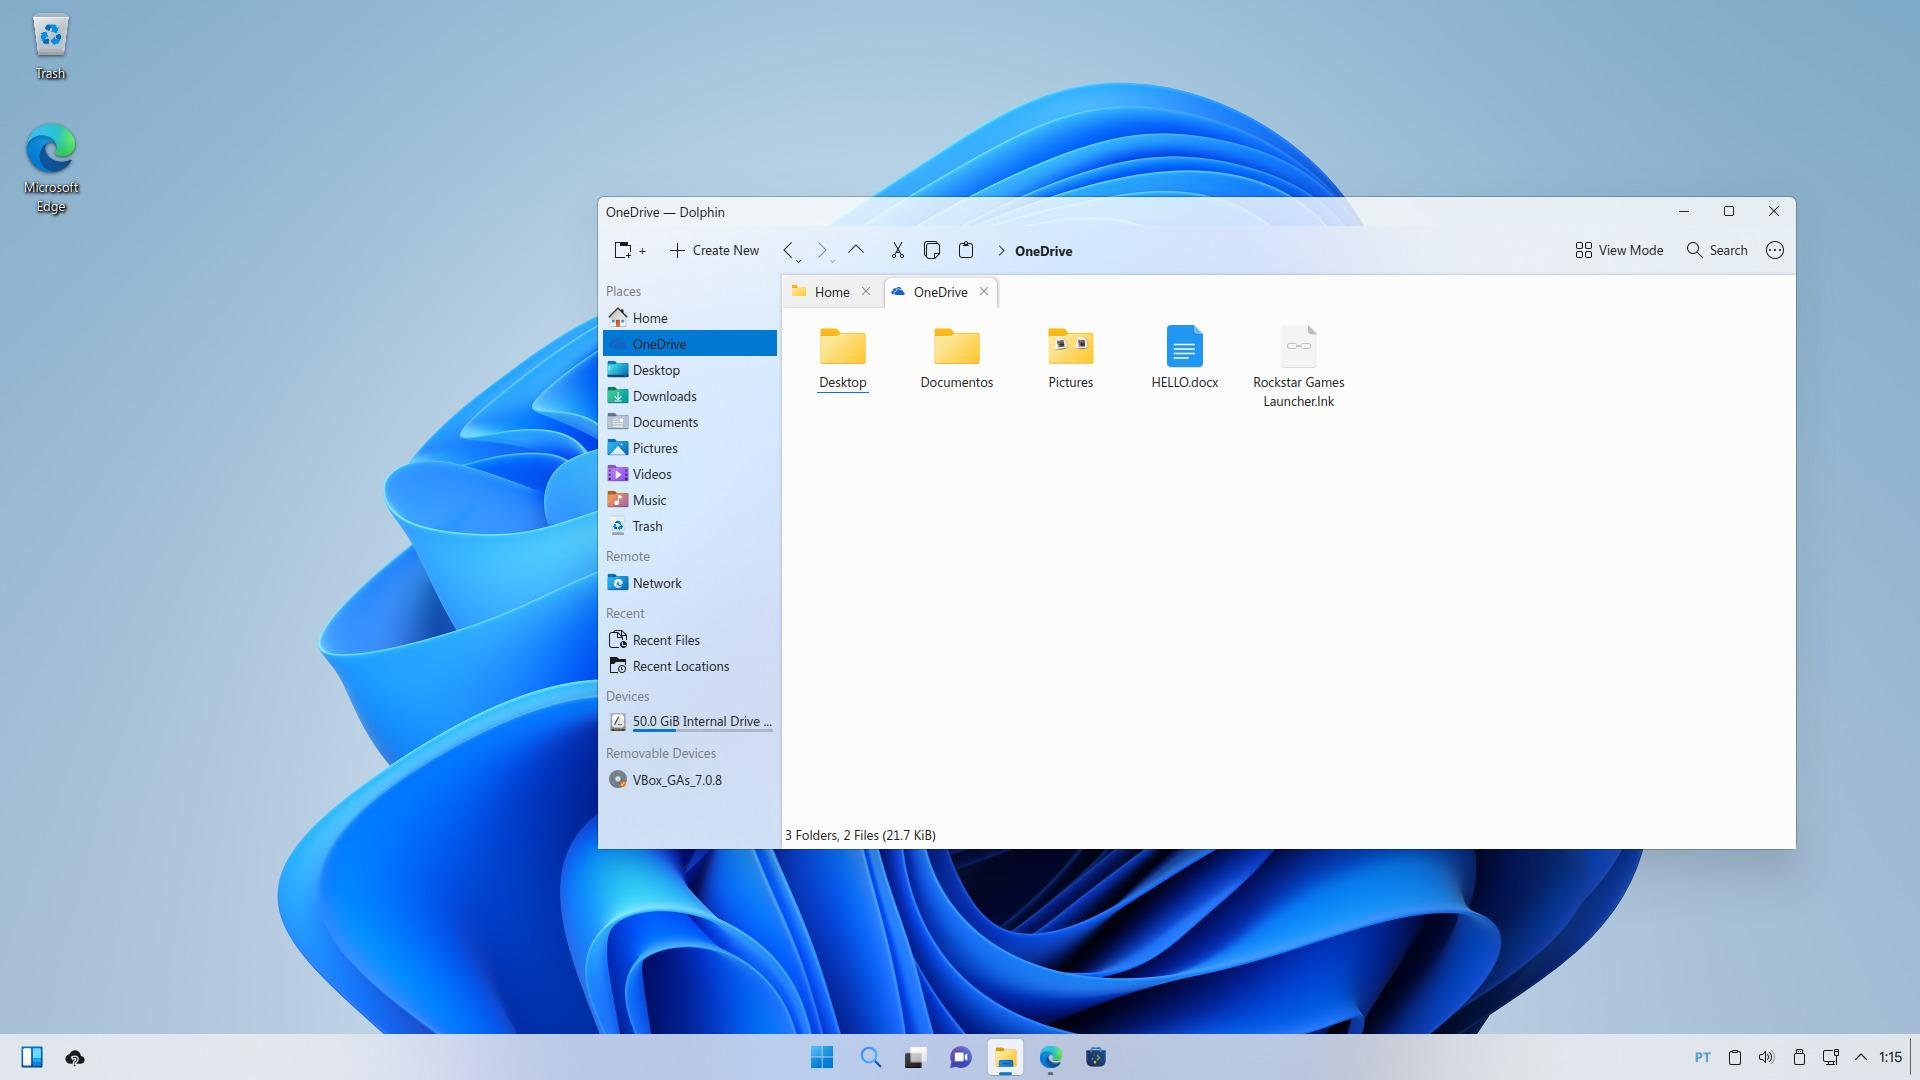Viewport: 1920px width, 1080px height.
Task: Select the 50.0 GiB Internal Drive device
Action: [x=701, y=721]
